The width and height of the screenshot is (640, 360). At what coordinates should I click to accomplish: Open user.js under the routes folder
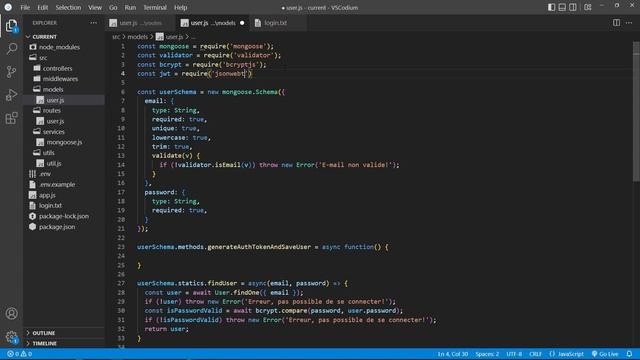tap(64, 121)
